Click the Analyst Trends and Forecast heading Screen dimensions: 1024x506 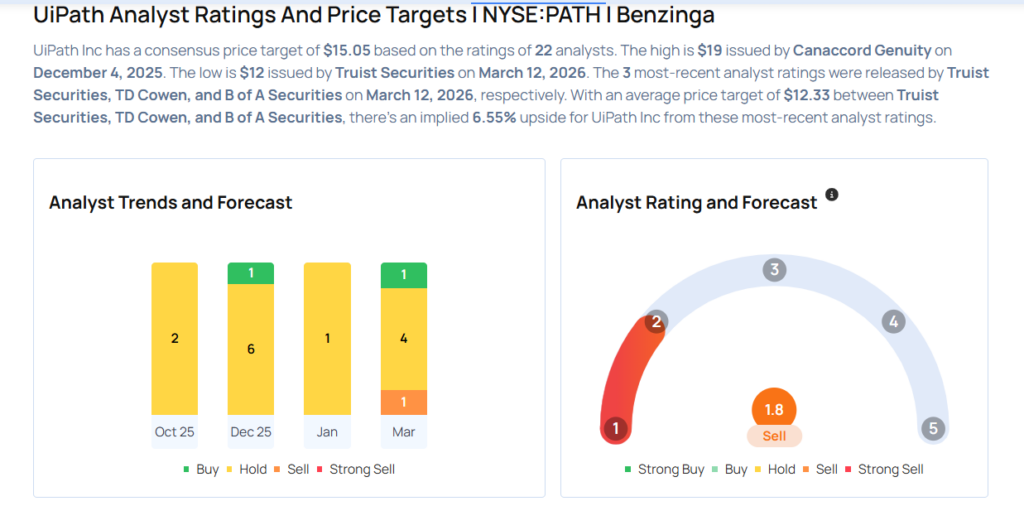(x=171, y=202)
